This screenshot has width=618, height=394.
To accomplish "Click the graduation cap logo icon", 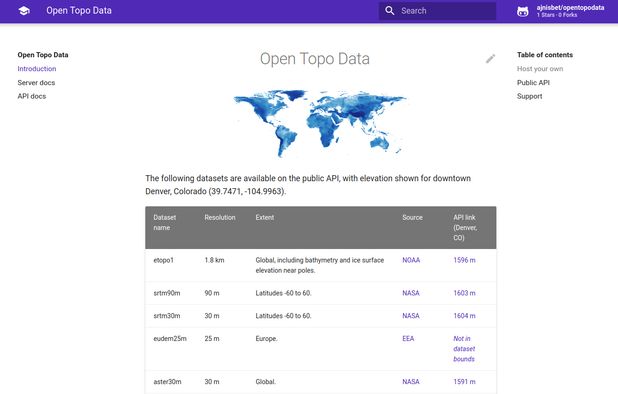I will (24, 11).
